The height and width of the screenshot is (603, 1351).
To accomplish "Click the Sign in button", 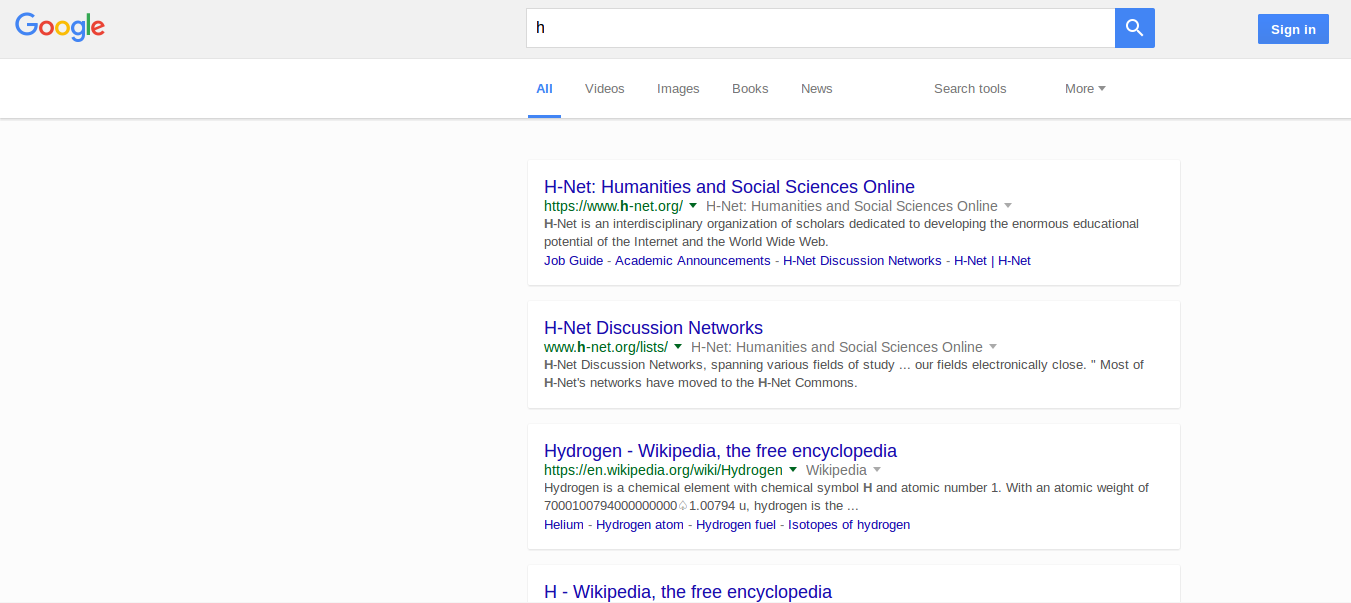I will pos(1293,29).
